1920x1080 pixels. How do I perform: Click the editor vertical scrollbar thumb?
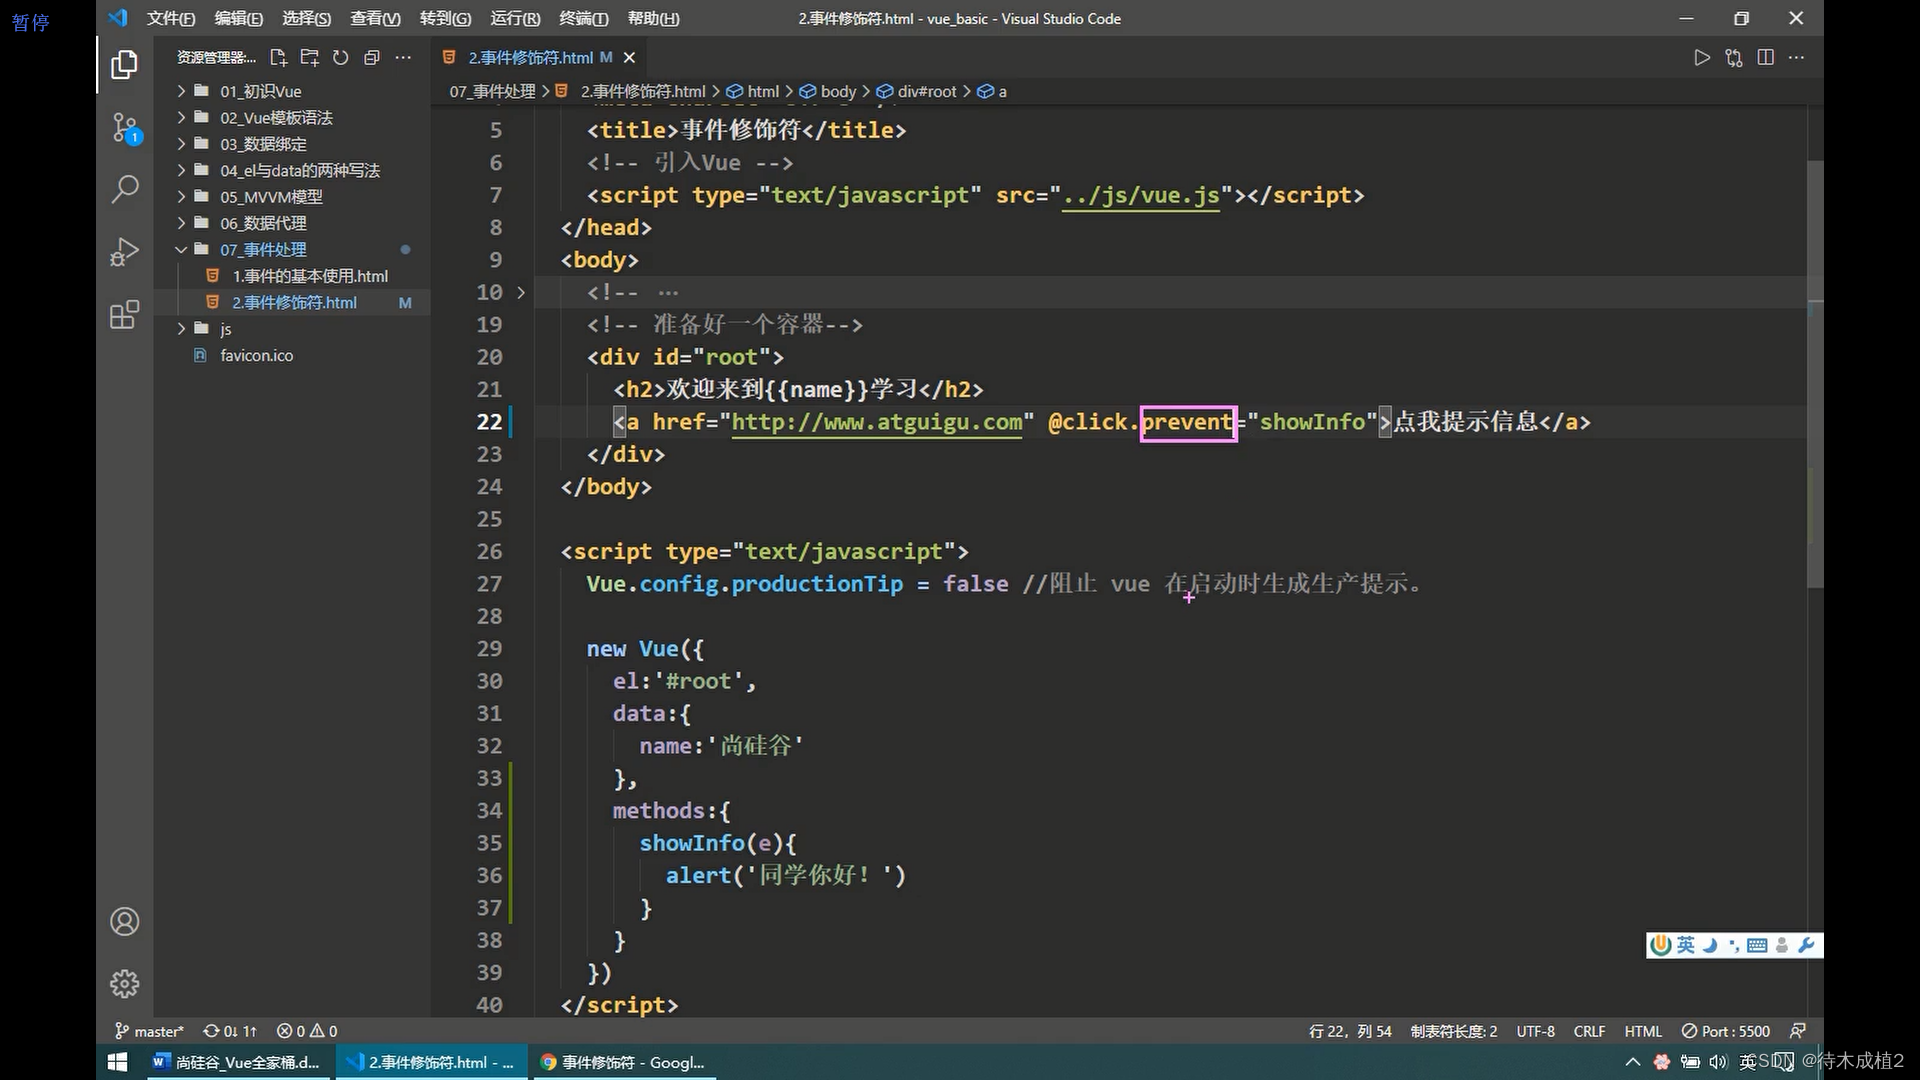1815,374
